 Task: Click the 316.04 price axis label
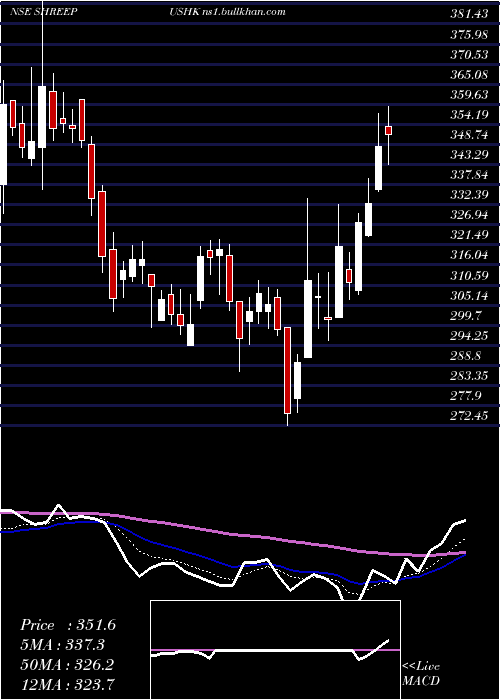pyautogui.click(x=469, y=255)
